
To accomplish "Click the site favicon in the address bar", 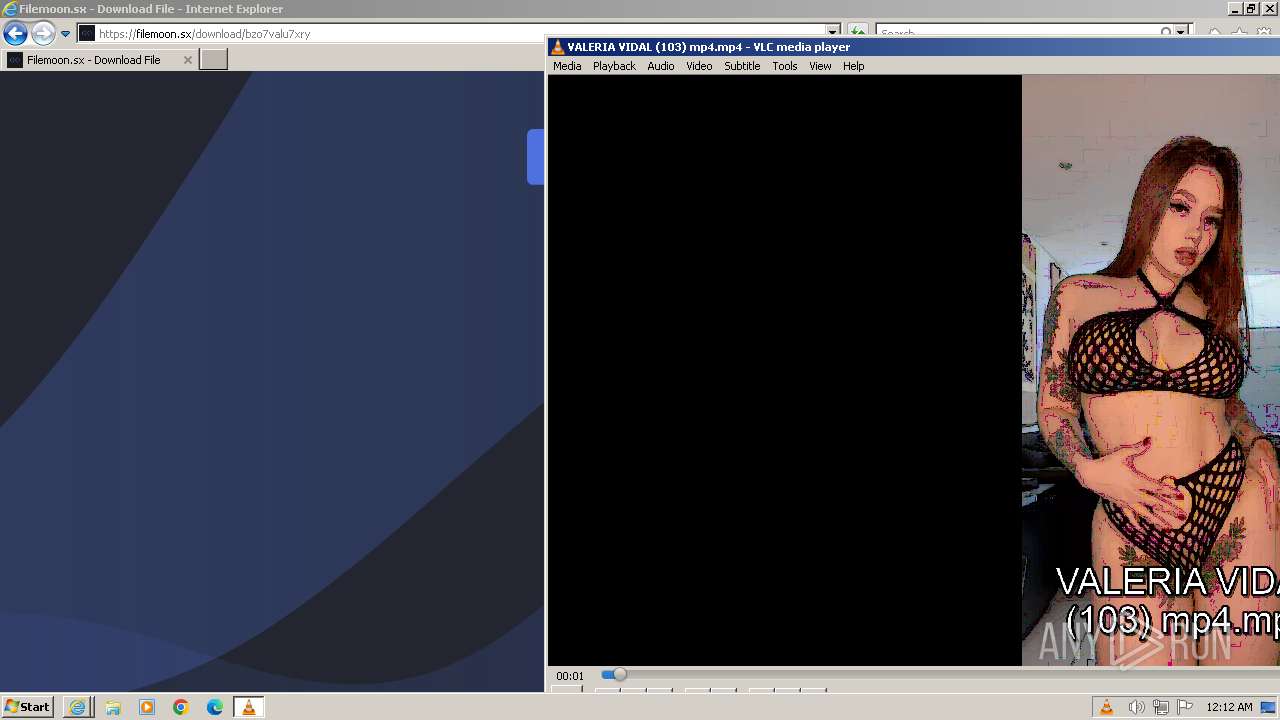I will 87,34.
